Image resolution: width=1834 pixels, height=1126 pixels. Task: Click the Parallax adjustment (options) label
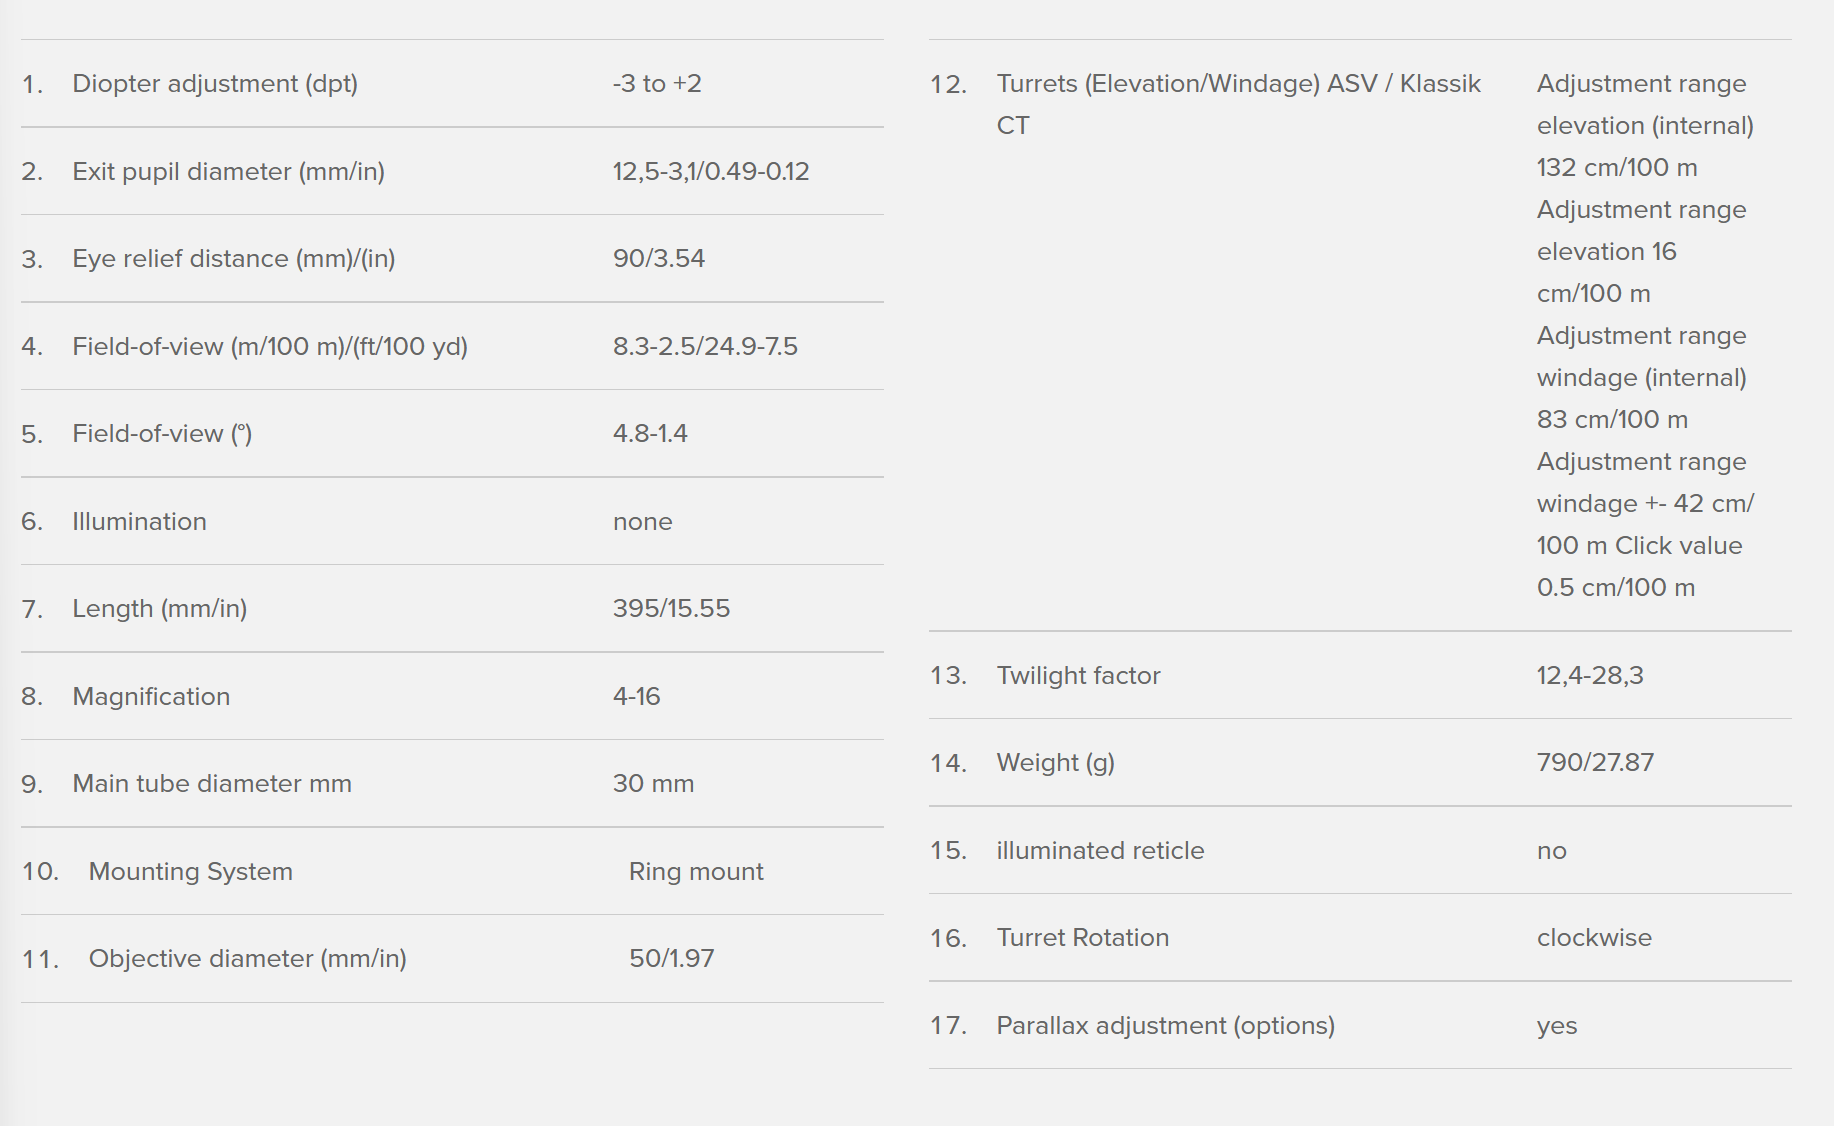click(x=1165, y=1026)
